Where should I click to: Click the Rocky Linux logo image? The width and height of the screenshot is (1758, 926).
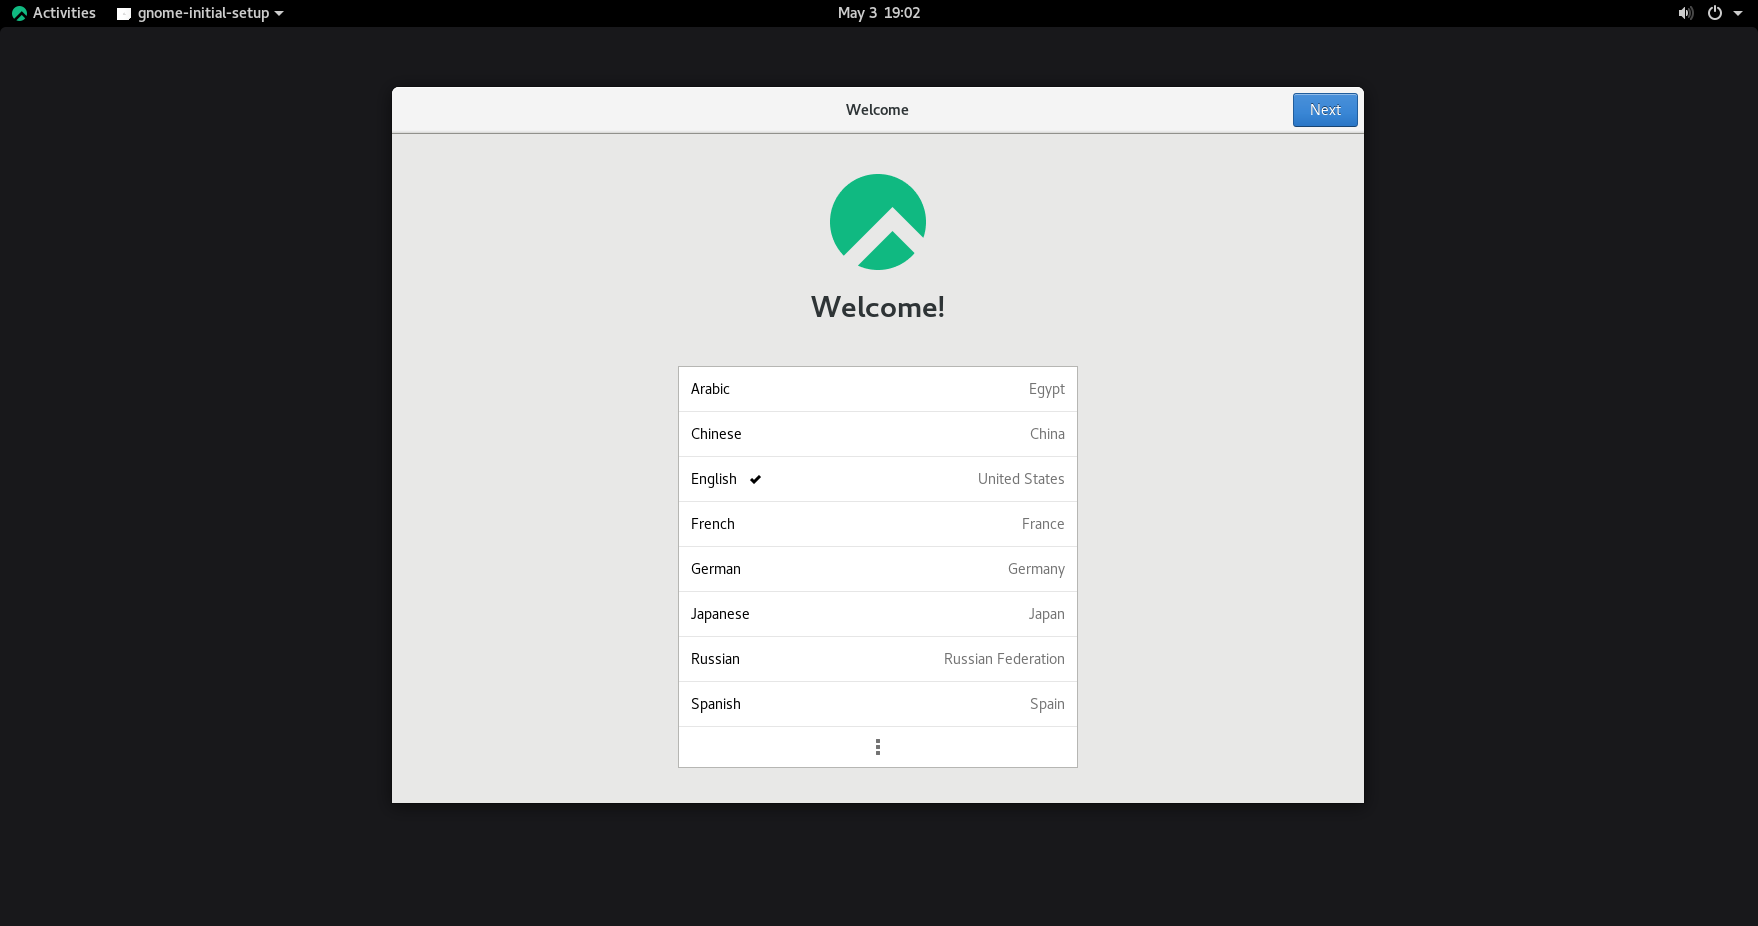(x=878, y=222)
